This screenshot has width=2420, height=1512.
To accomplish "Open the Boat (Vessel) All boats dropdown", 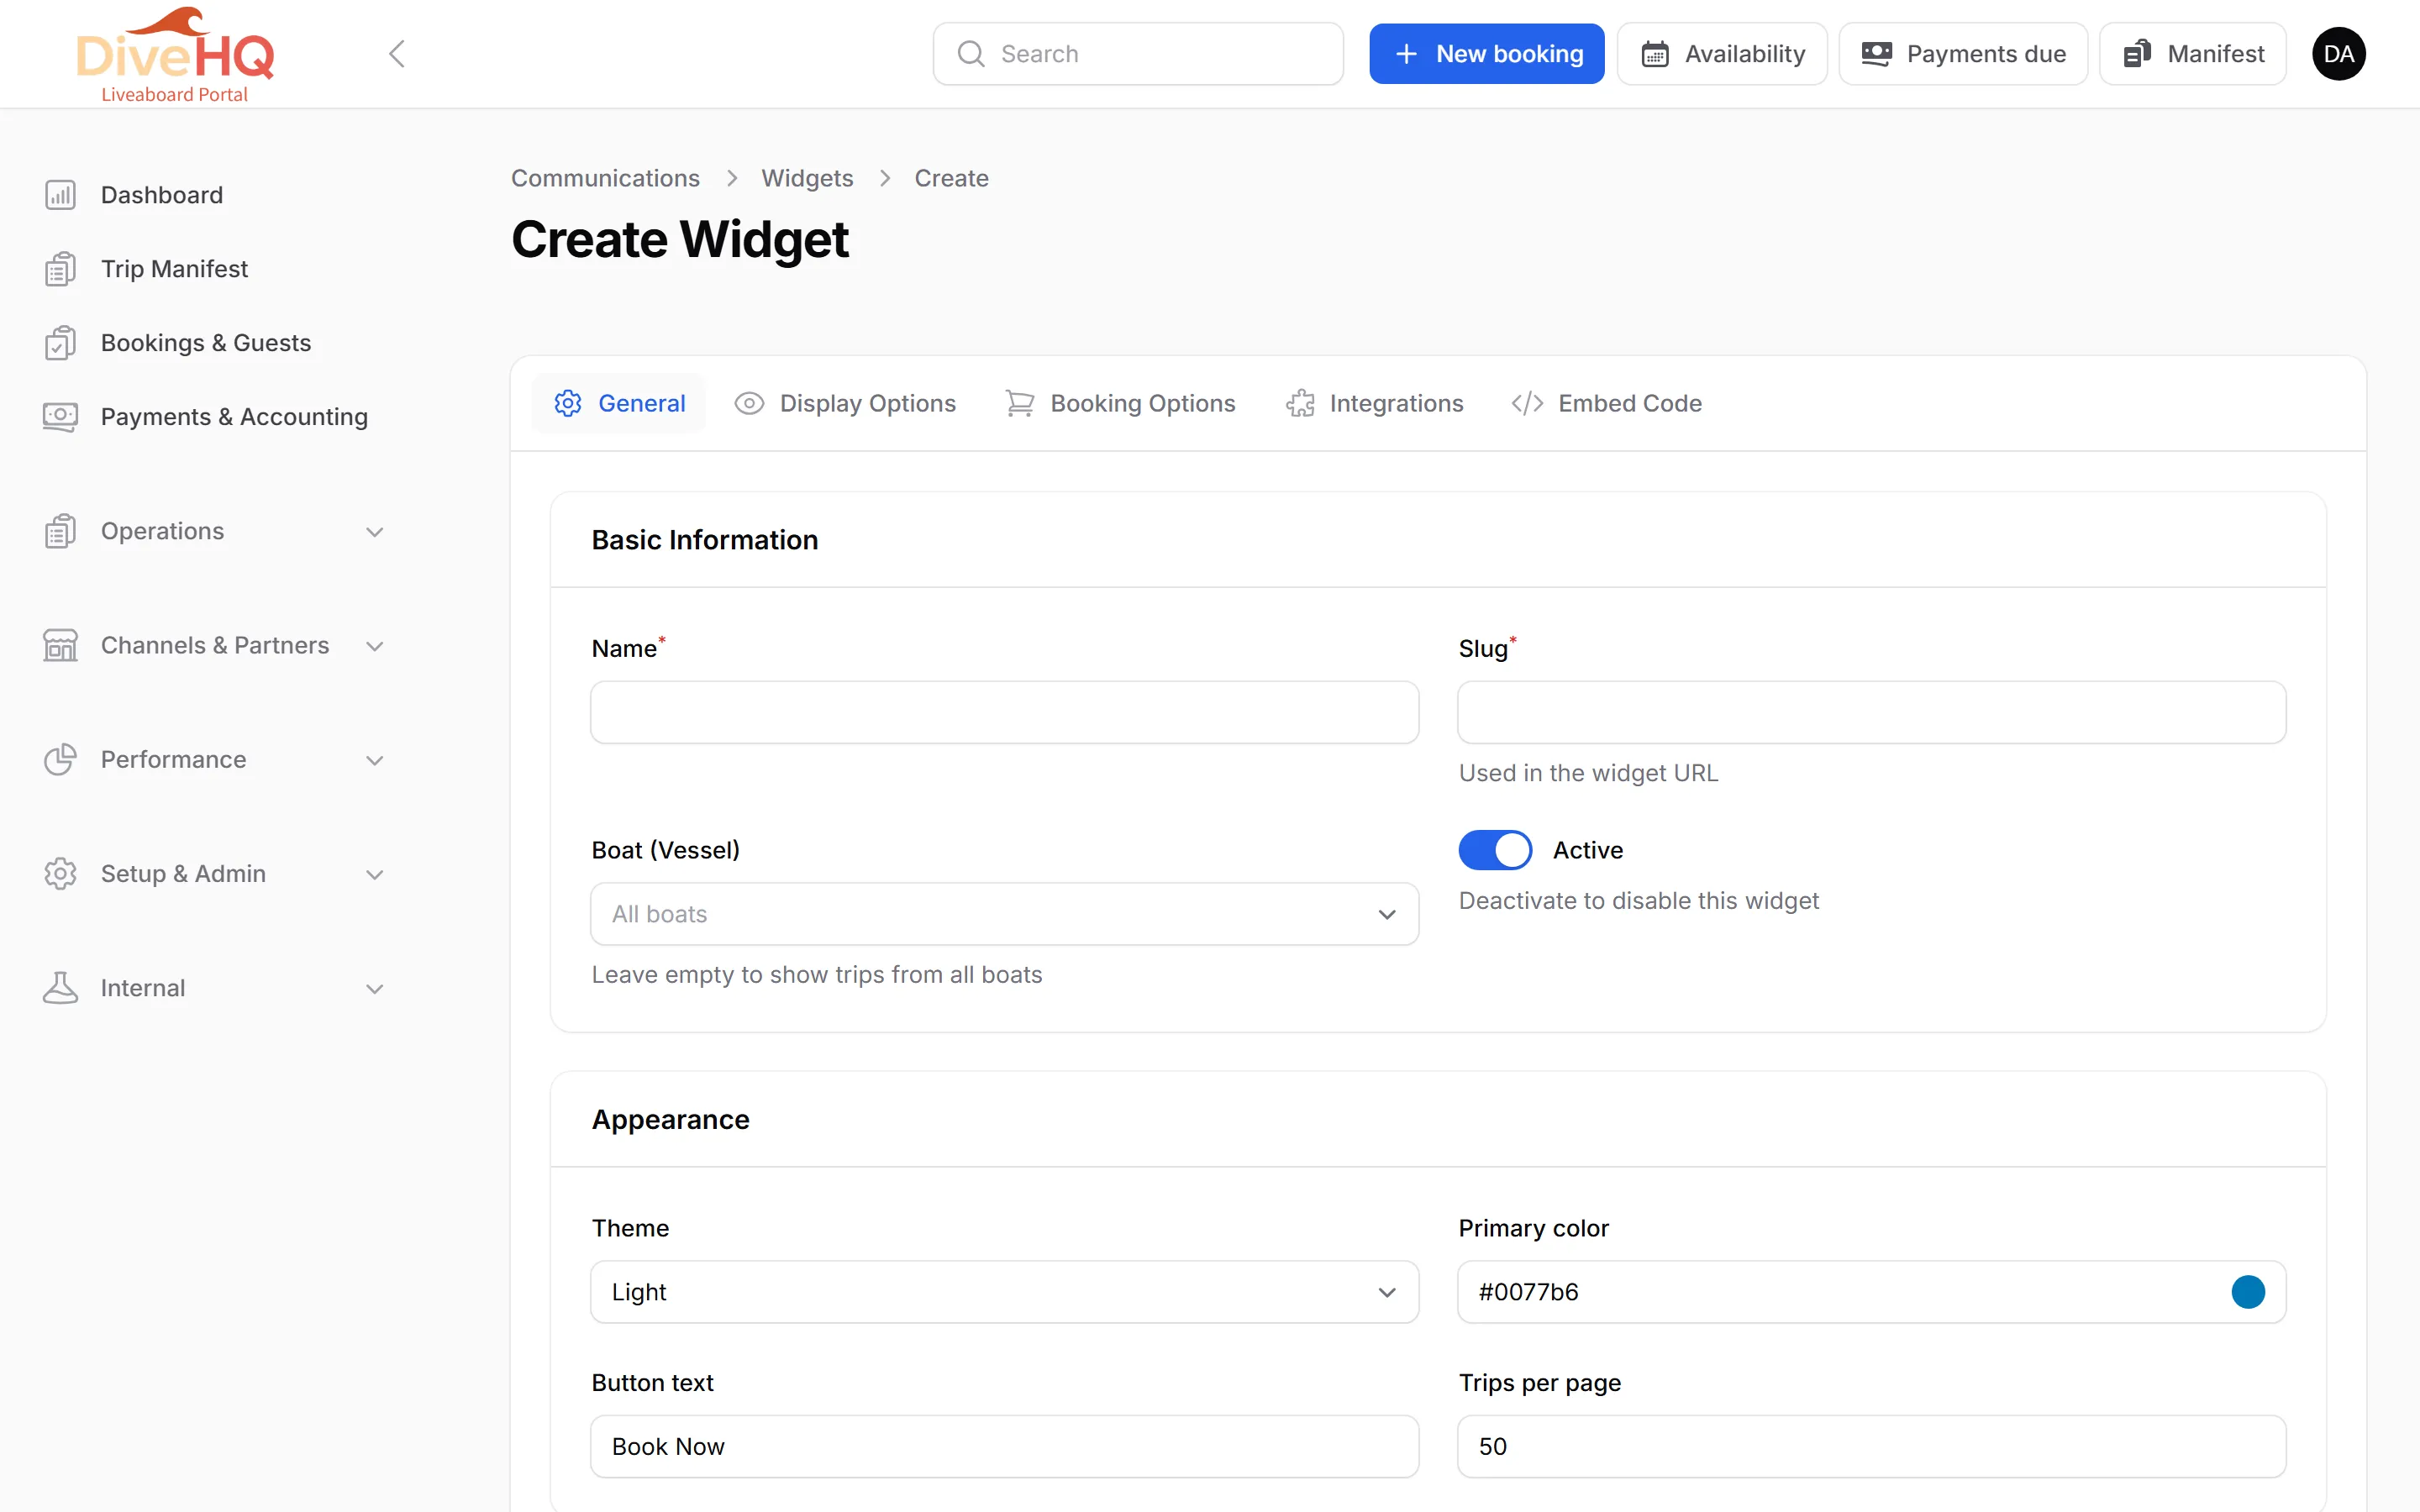I will click(x=1004, y=914).
